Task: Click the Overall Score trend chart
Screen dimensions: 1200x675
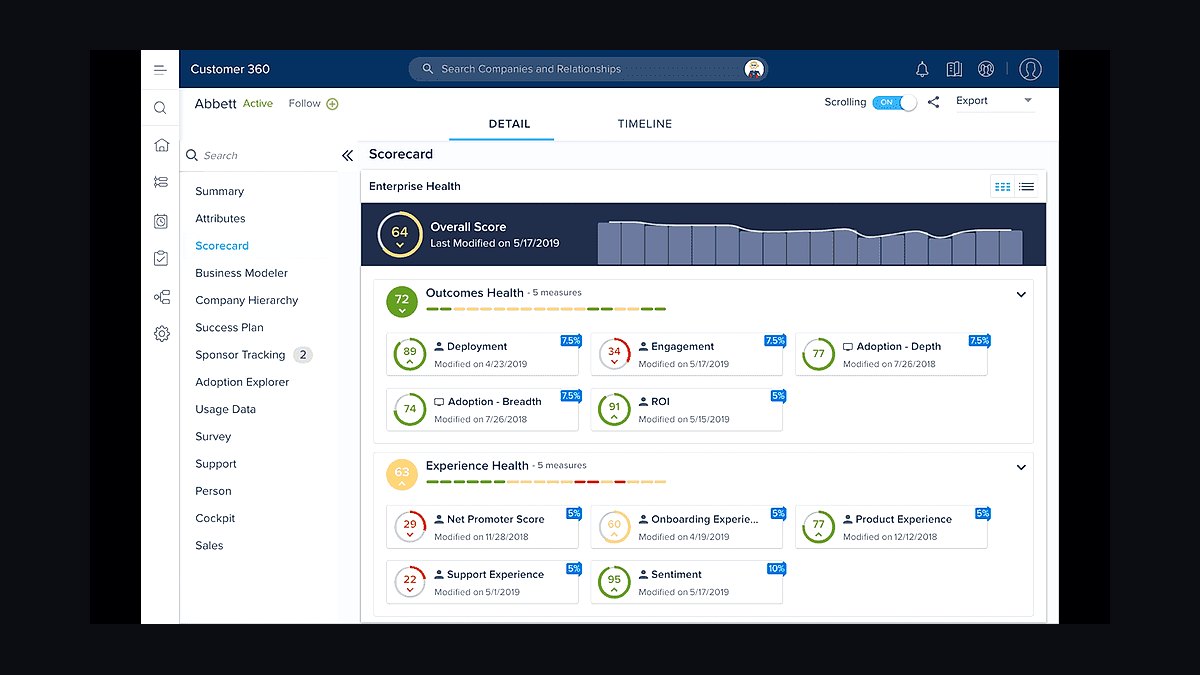Action: click(810, 241)
